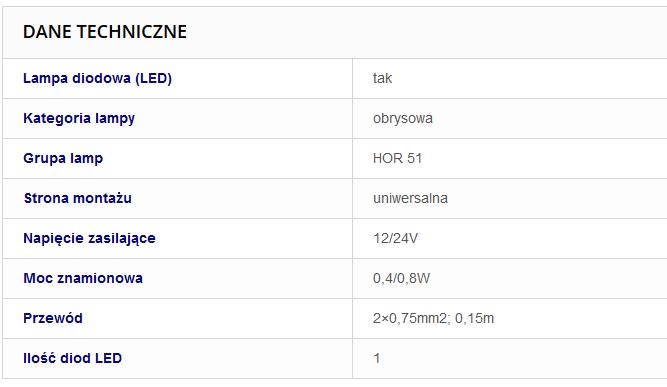Click the 12/24V voltage value
Screen dimensions: 667x387
coord(395,238)
